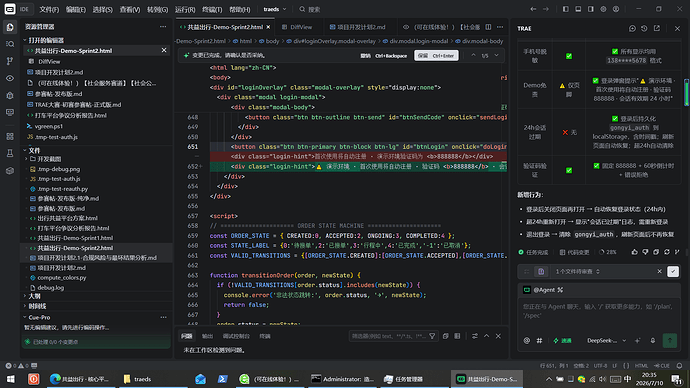Screen dimensions: 690x388
Task: Click the microphone voice input icon
Action: pyautogui.click(x=653, y=340)
